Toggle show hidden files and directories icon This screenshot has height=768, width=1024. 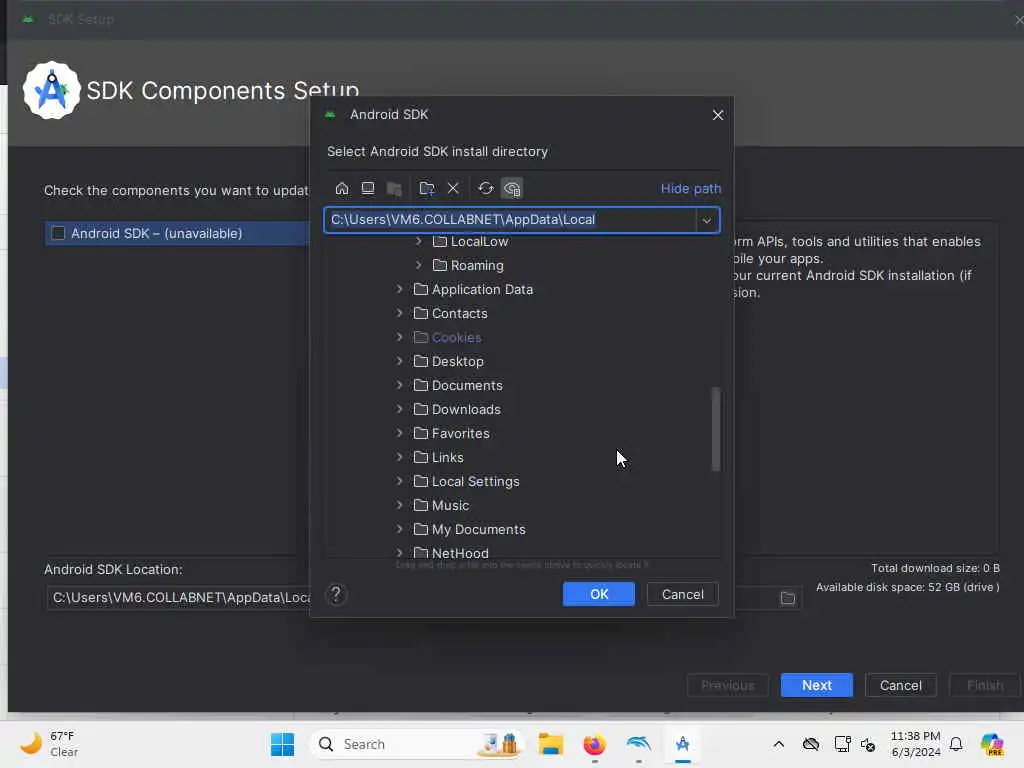pyautogui.click(x=512, y=189)
